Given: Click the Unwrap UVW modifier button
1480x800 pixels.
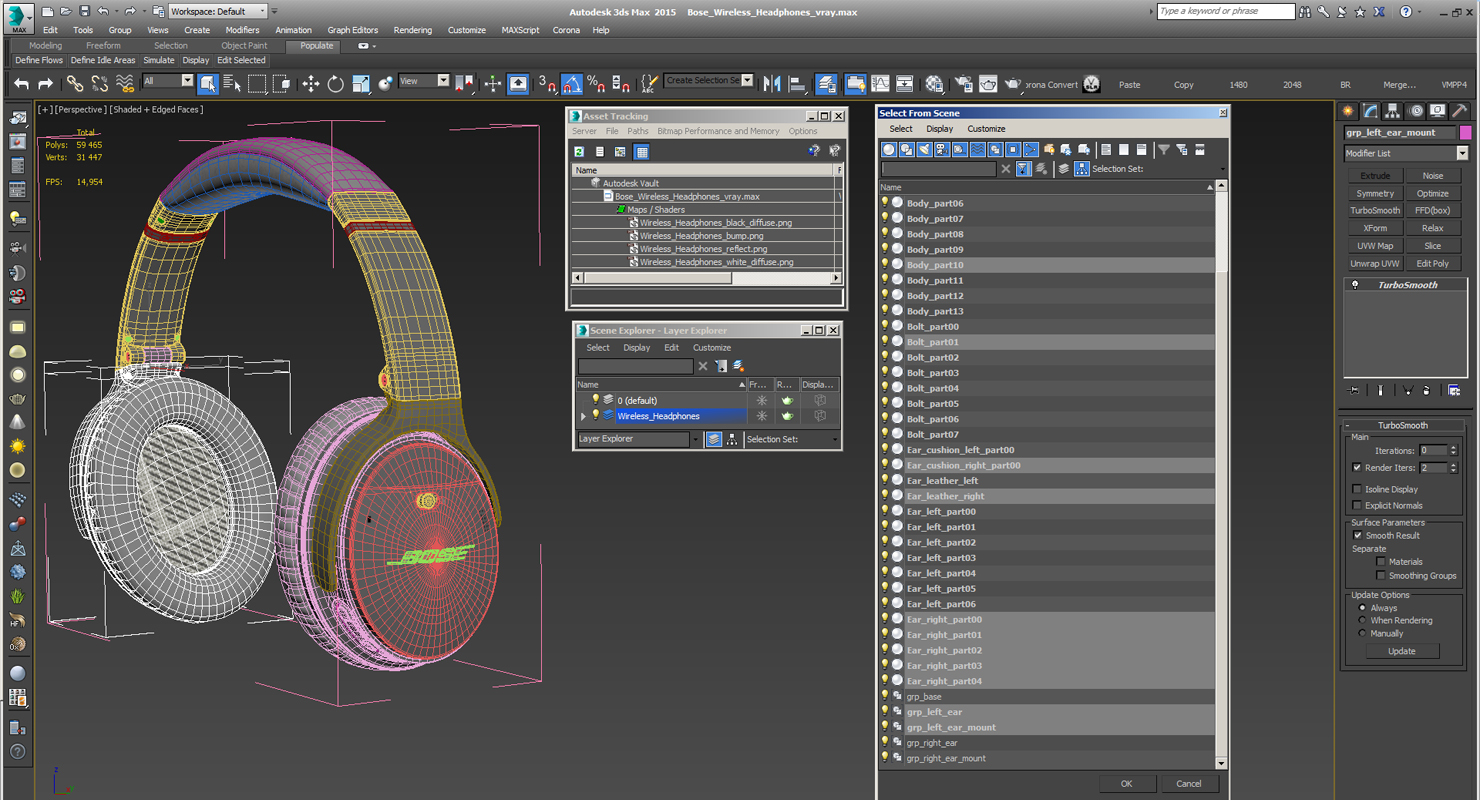Looking at the screenshot, I should pos(1375,264).
